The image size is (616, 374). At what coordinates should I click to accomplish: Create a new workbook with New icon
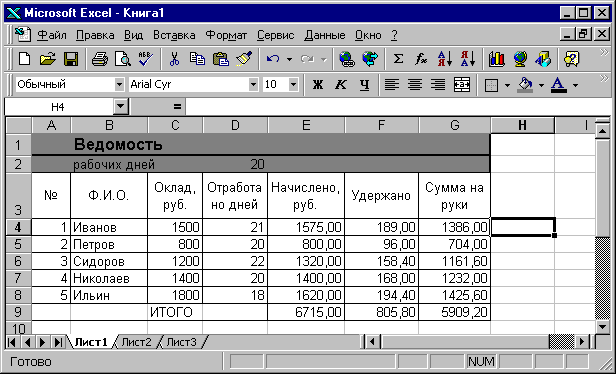click(x=25, y=59)
